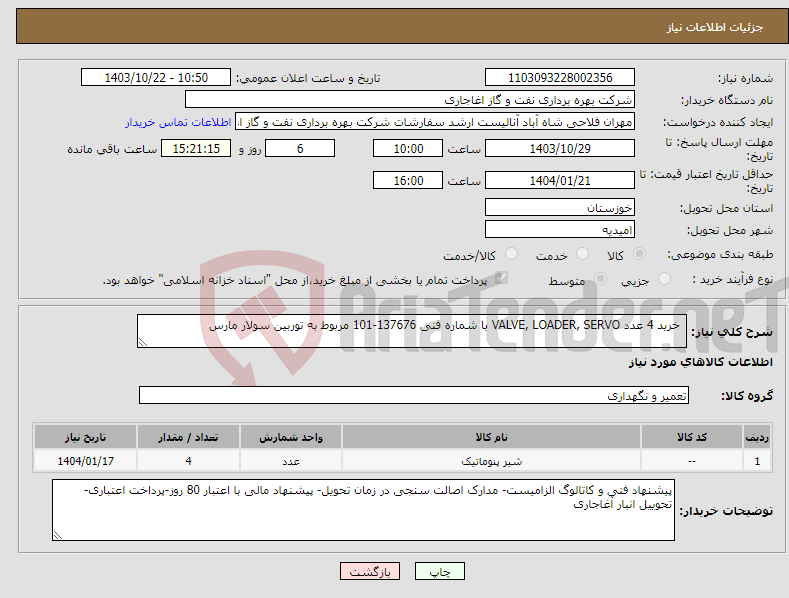Click the remaining days field showing 6
The width and height of the screenshot is (789, 598).
point(300,148)
